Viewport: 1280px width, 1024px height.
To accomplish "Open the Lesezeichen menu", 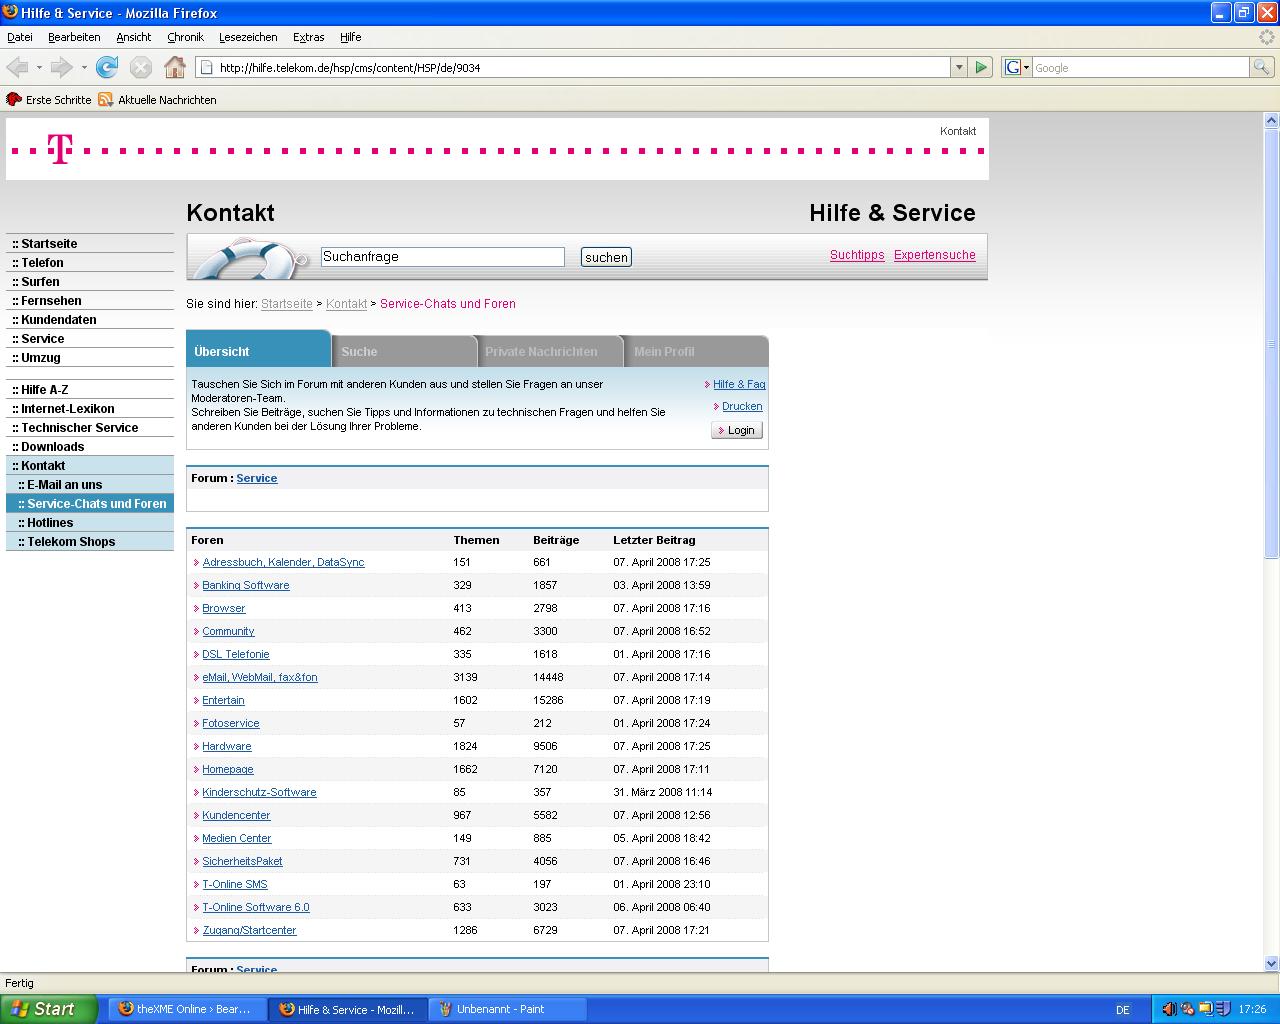I will click(x=248, y=37).
